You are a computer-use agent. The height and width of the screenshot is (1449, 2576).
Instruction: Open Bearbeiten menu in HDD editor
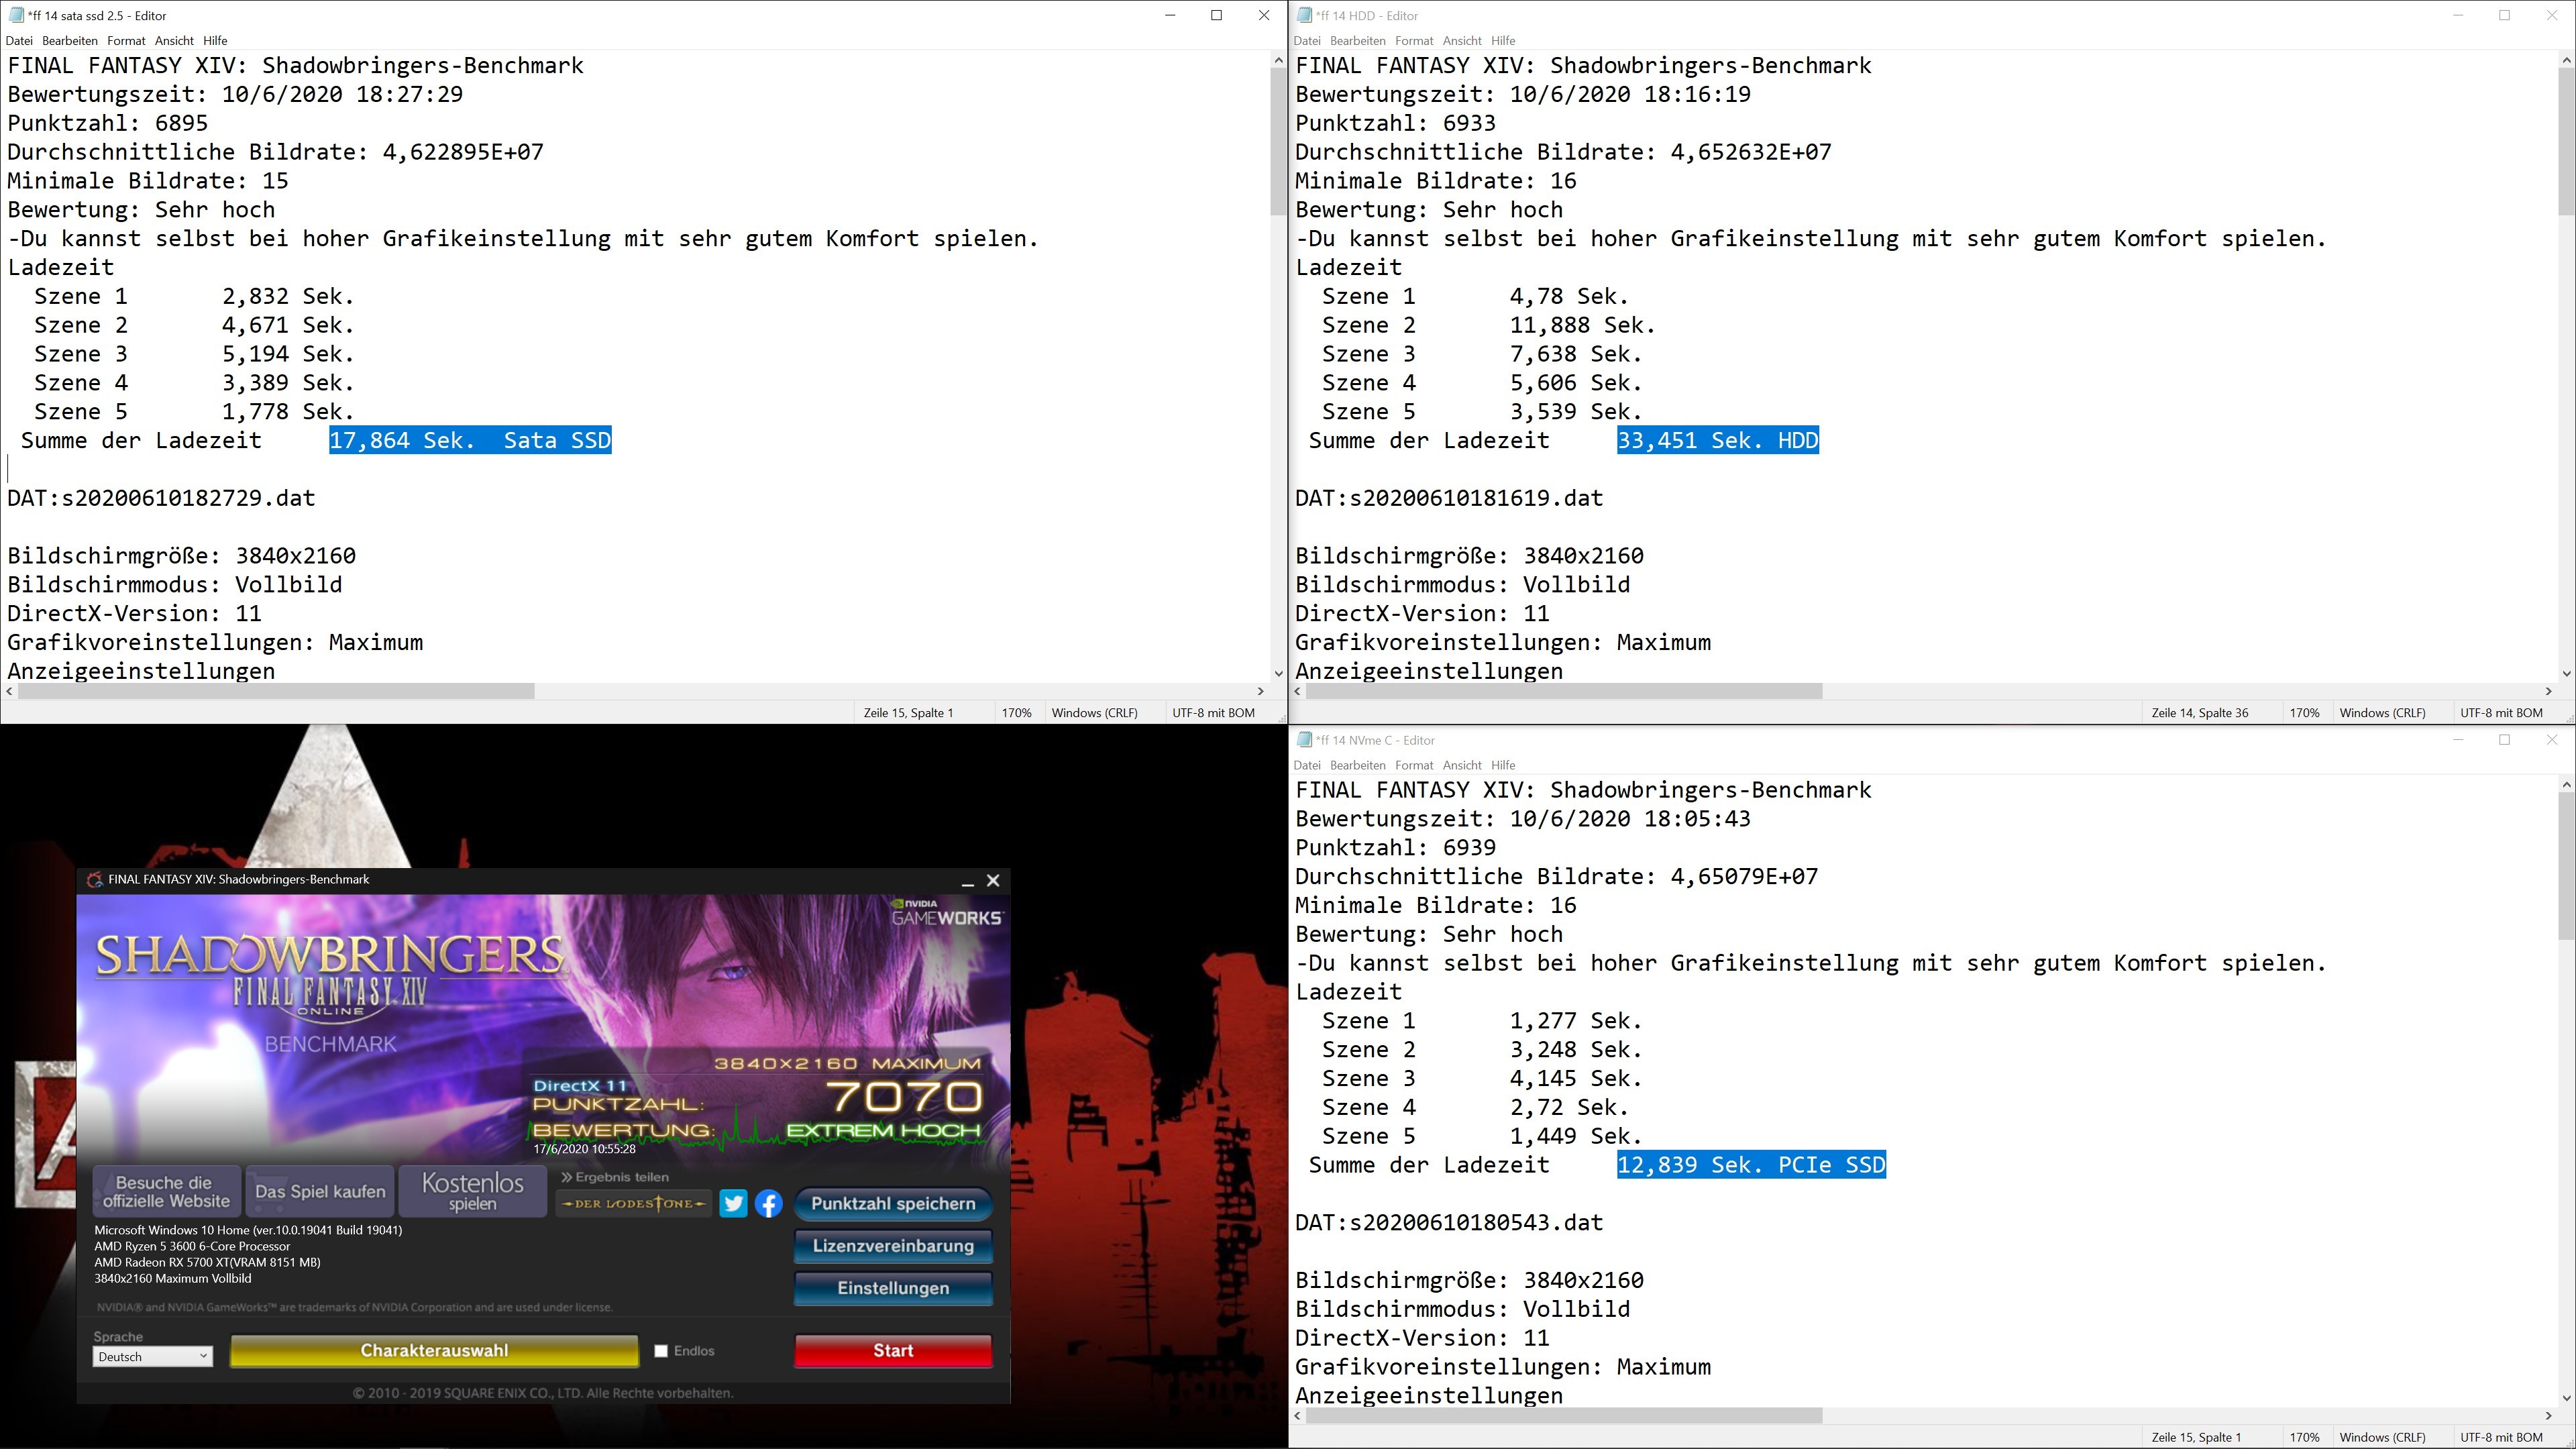[1357, 41]
